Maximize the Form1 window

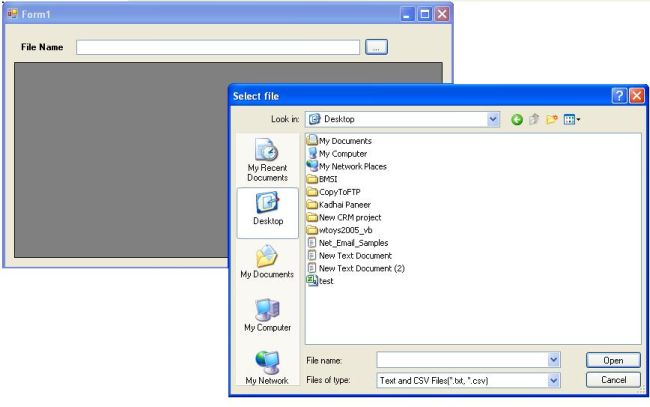tap(424, 15)
